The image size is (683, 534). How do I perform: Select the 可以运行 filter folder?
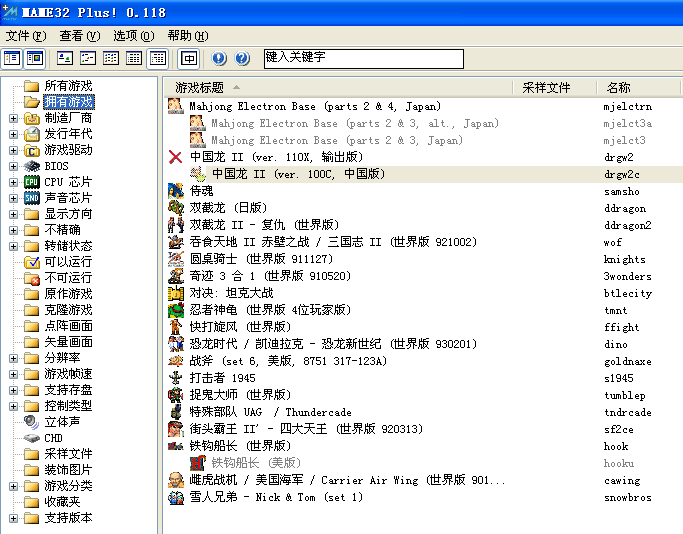point(68,262)
